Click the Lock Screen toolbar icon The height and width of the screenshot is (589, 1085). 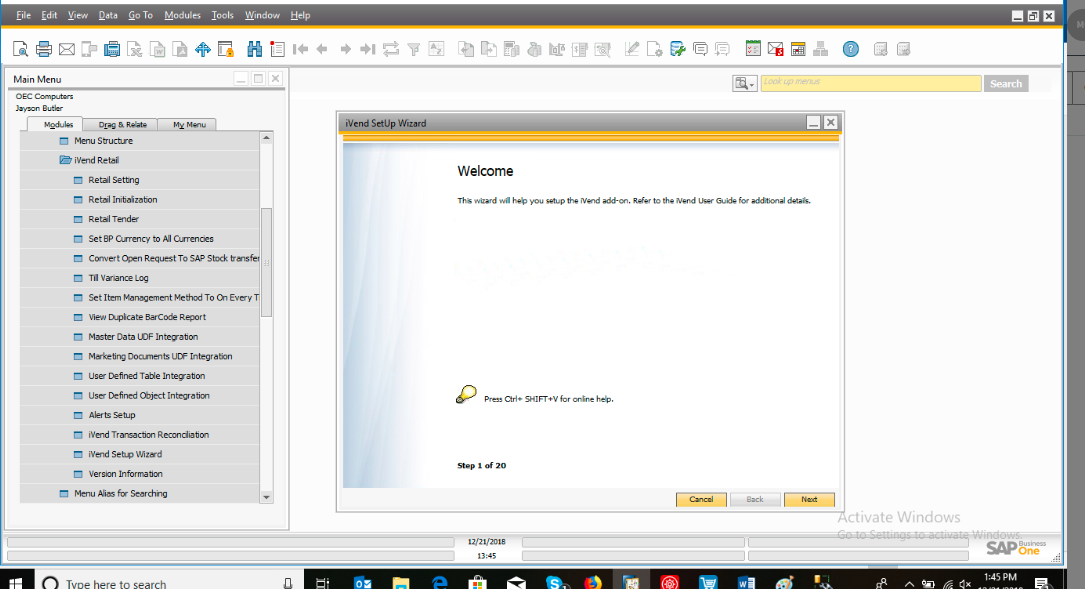(226, 49)
